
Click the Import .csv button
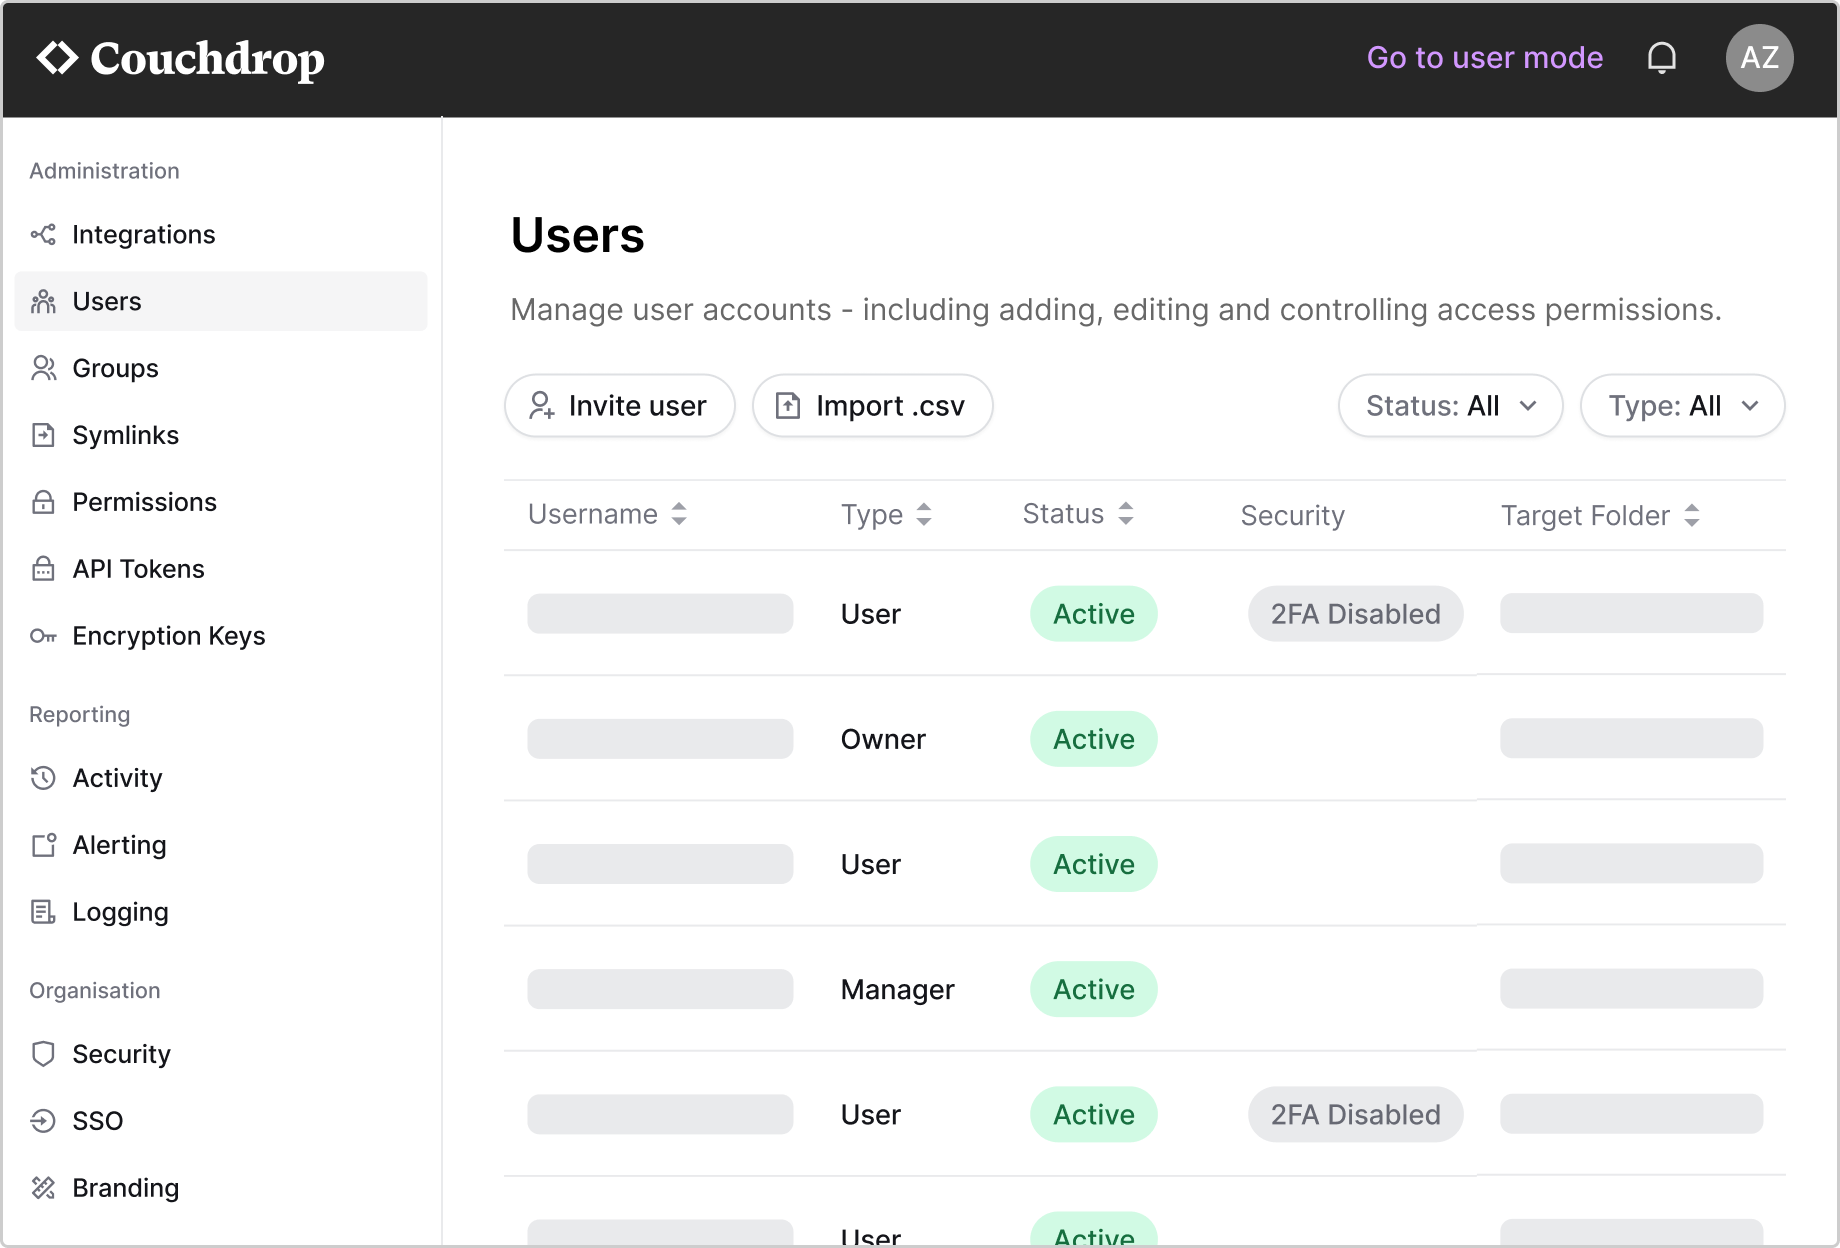tap(871, 406)
